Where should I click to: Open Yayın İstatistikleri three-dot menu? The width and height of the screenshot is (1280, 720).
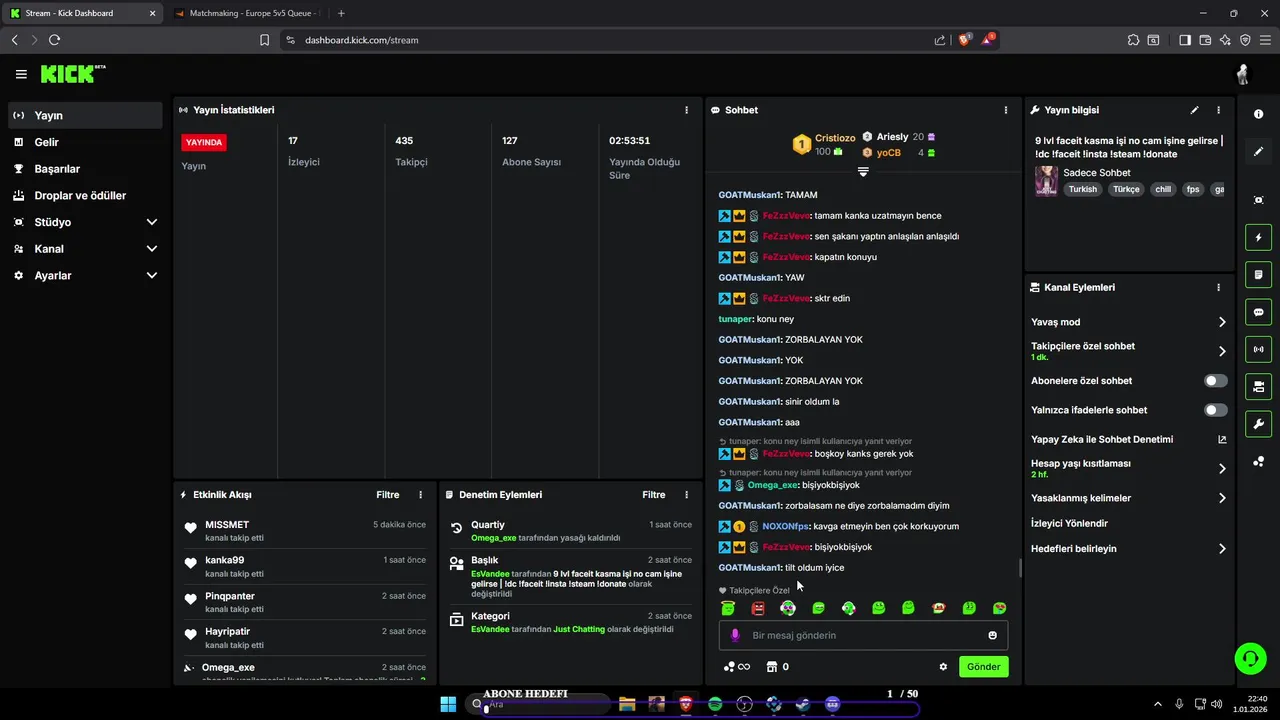686,110
